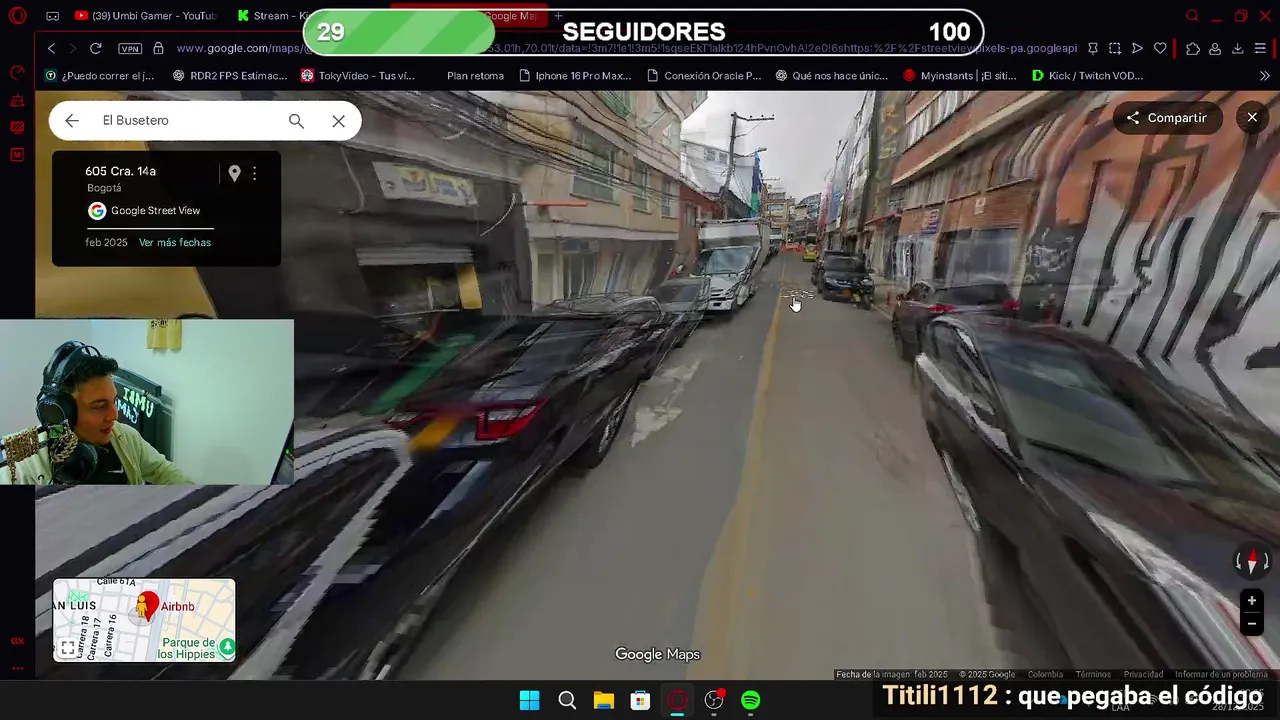Open File Explorer from taskbar

tap(604, 700)
